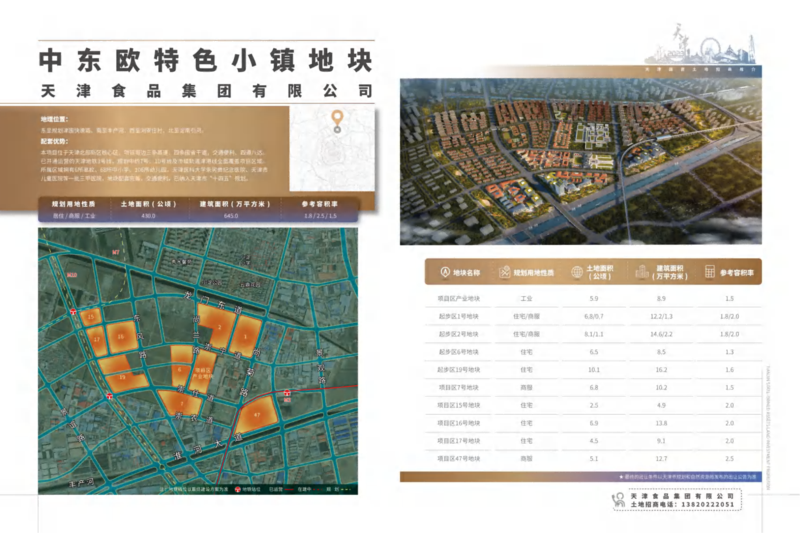800x533 pixels.
Task: Click the 项目区16号地块 row name
Action: 458,423
